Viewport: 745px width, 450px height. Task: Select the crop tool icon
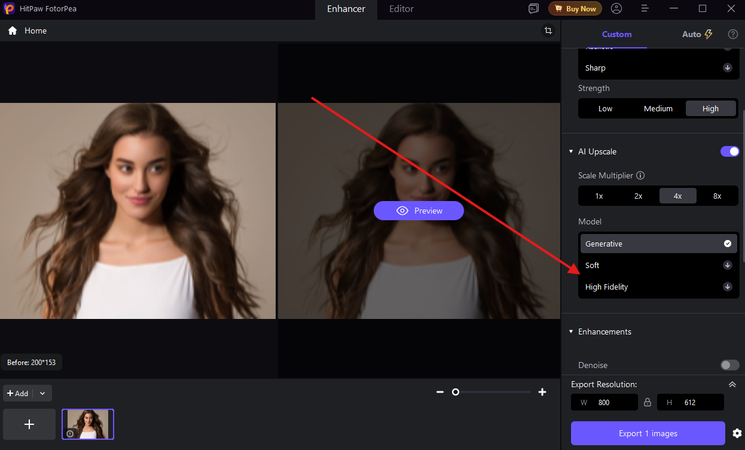[x=548, y=30]
